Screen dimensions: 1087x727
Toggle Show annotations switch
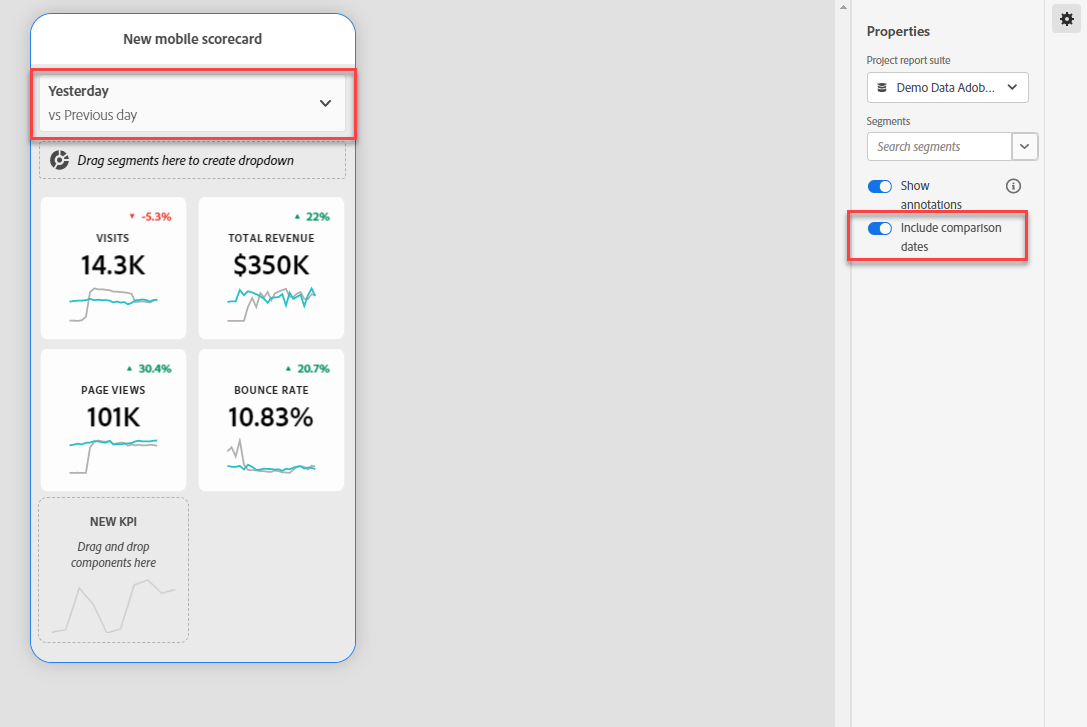pyautogui.click(x=880, y=187)
